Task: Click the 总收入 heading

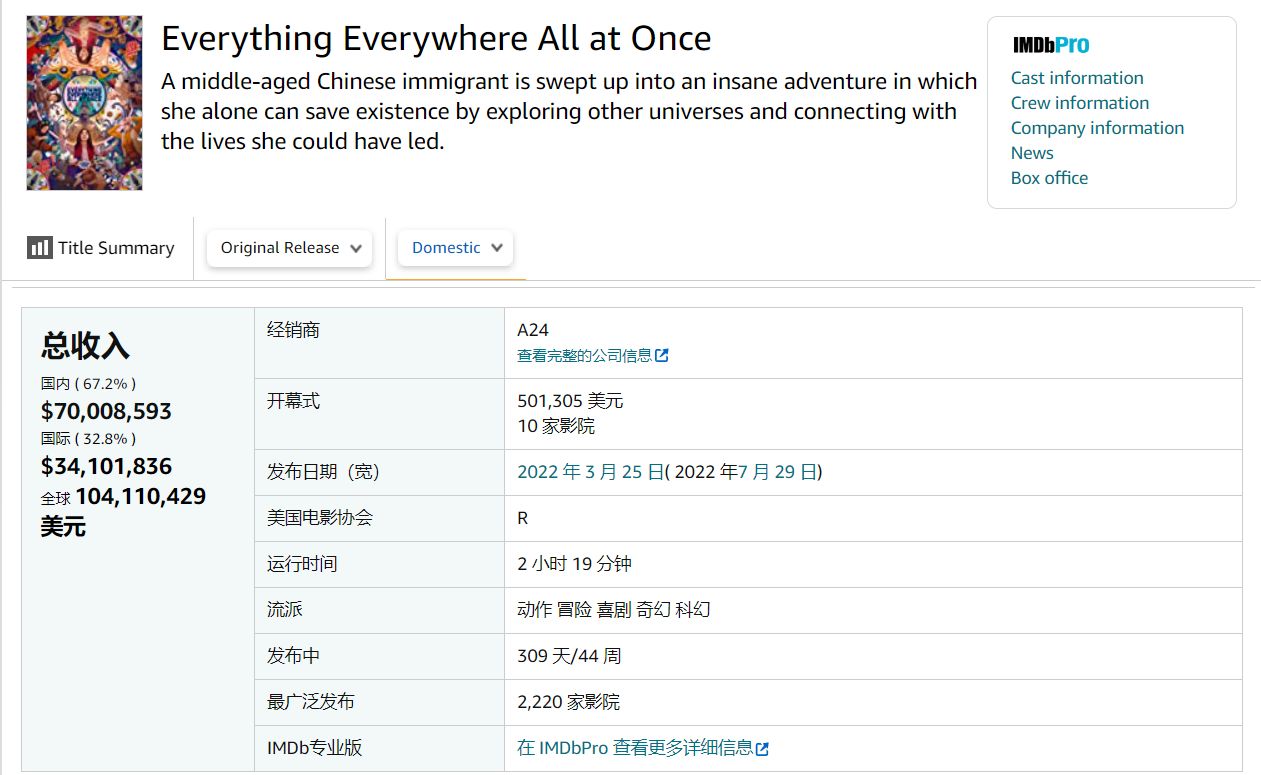Action: coord(85,346)
